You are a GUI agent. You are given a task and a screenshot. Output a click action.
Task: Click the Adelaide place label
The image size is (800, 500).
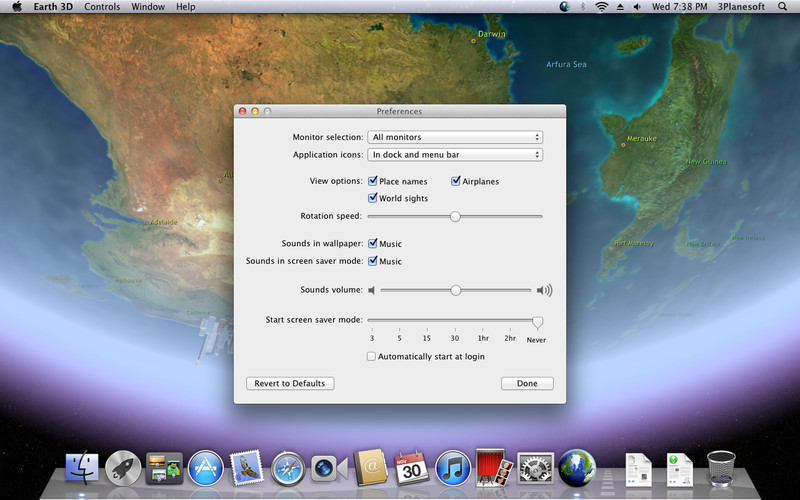(x=163, y=222)
